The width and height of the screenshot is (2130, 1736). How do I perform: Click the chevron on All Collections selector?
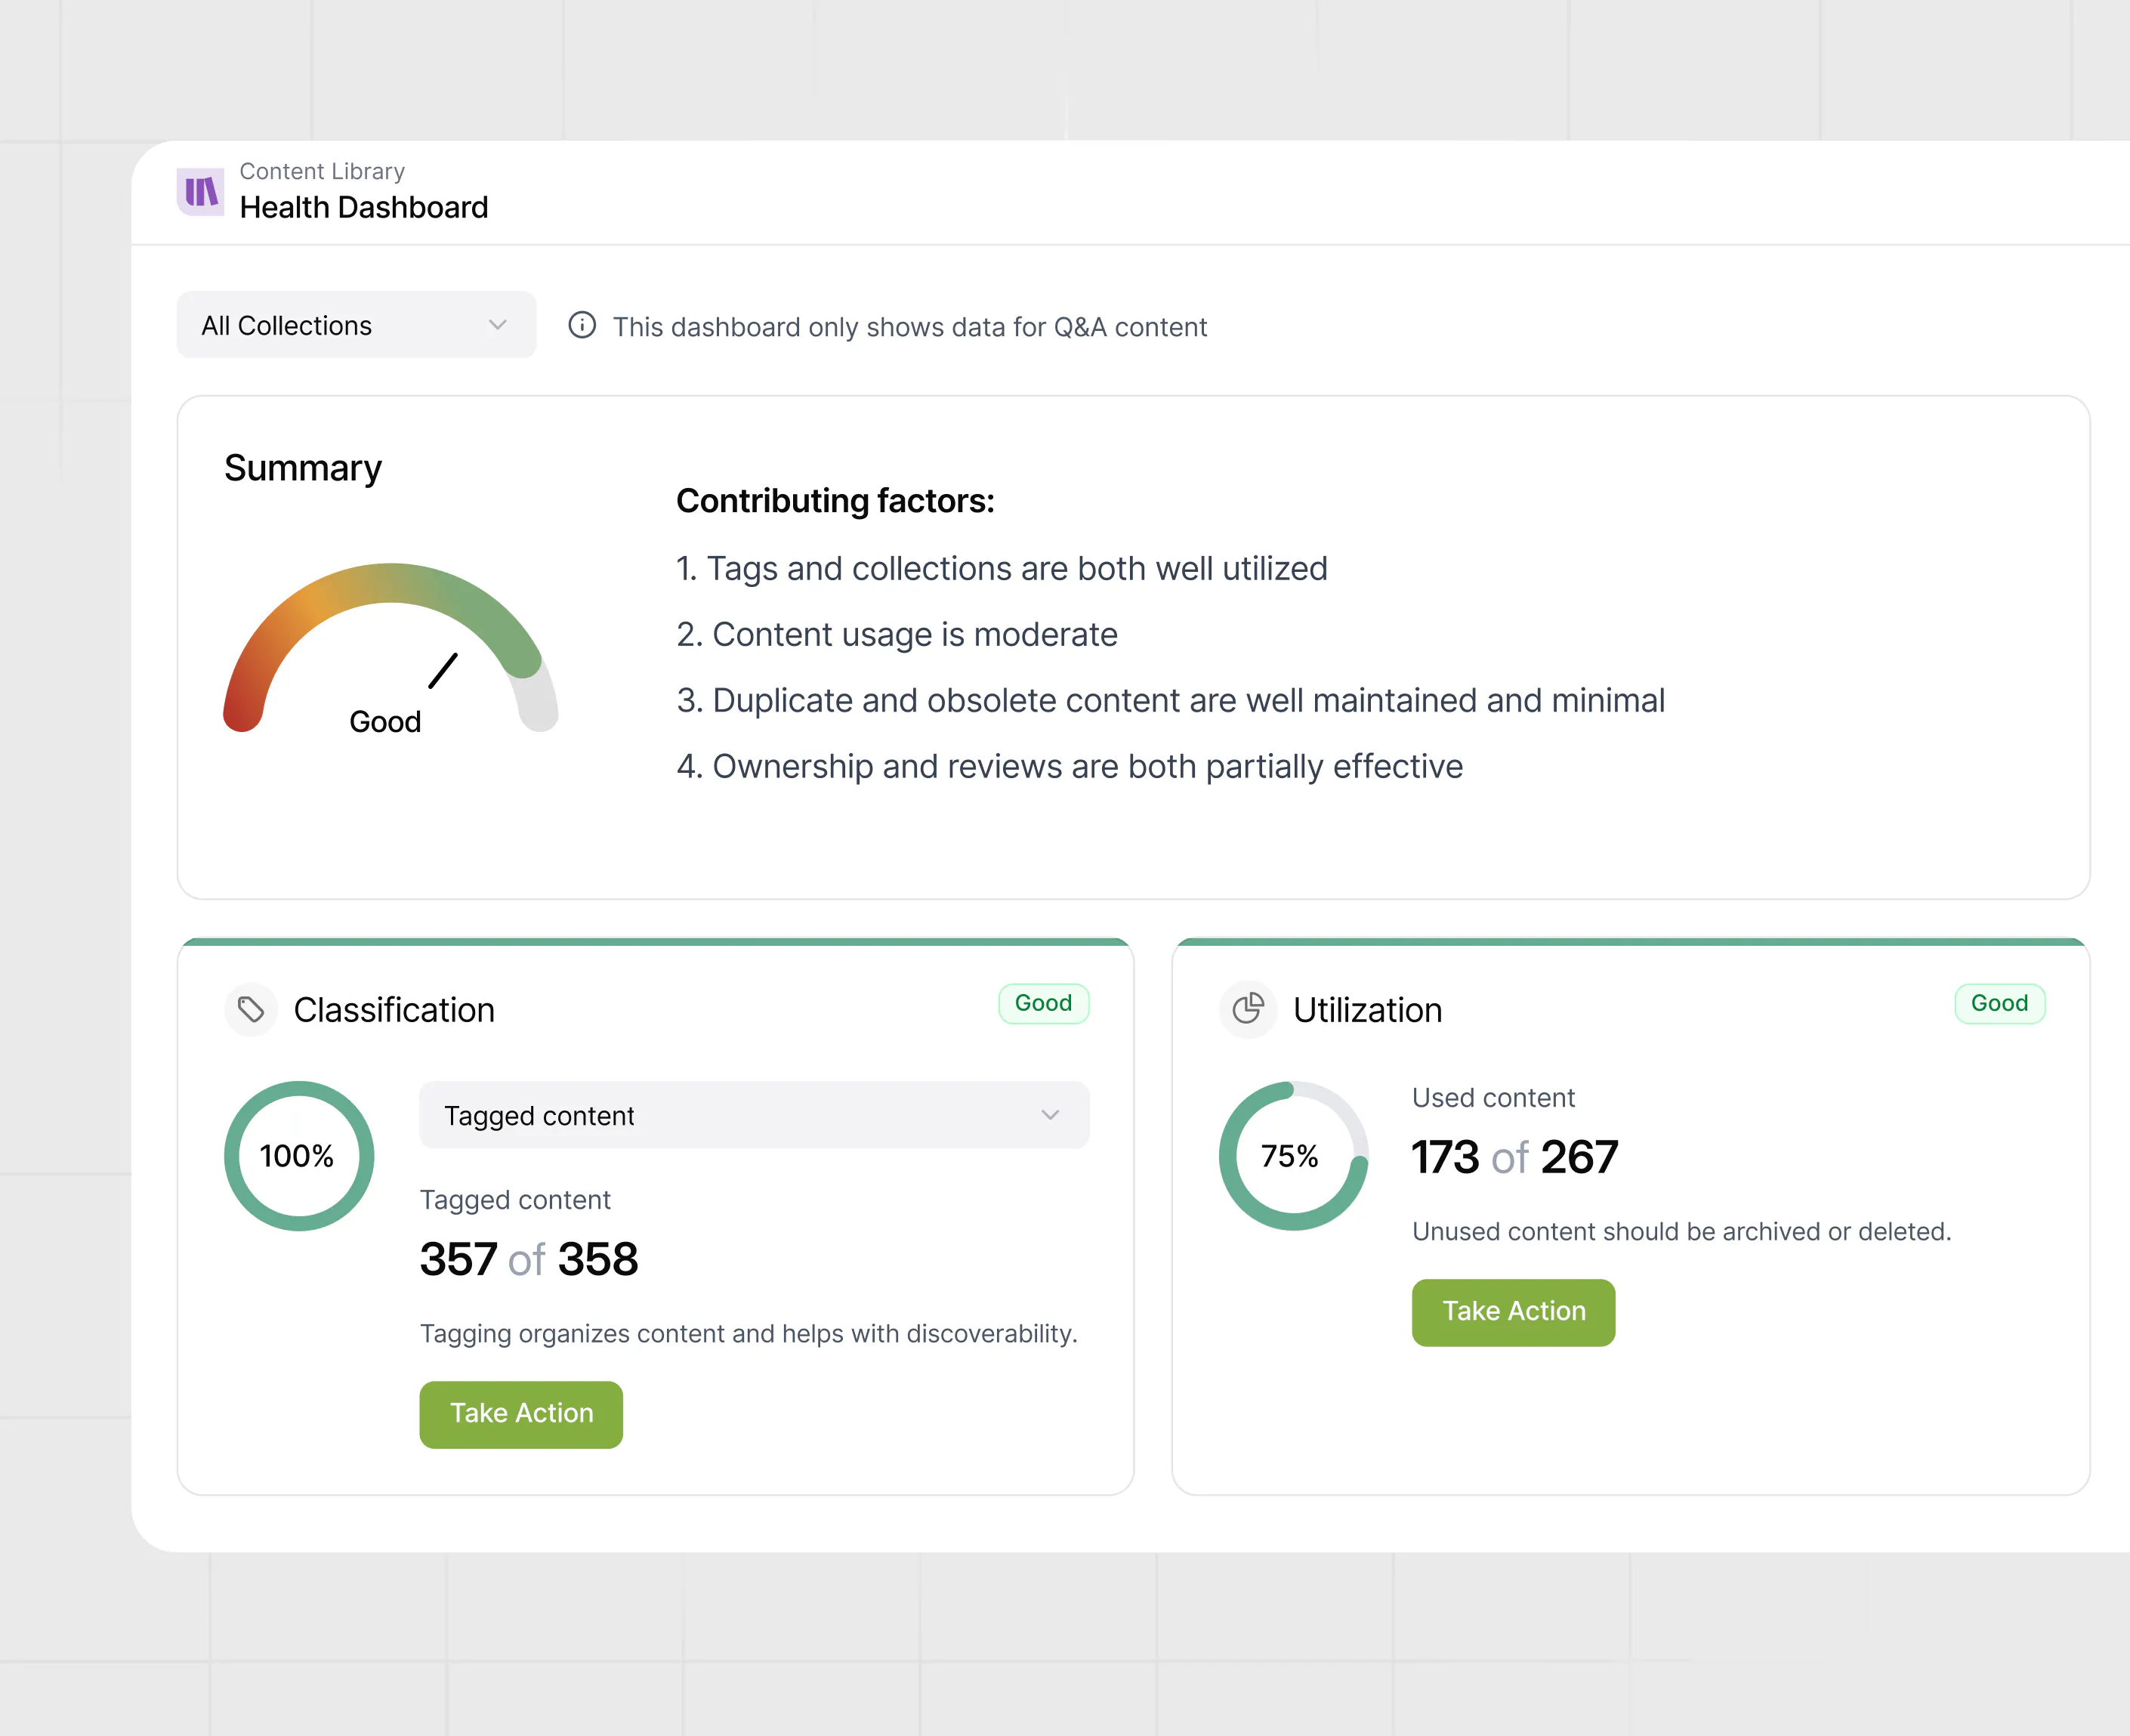(x=497, y=325)
